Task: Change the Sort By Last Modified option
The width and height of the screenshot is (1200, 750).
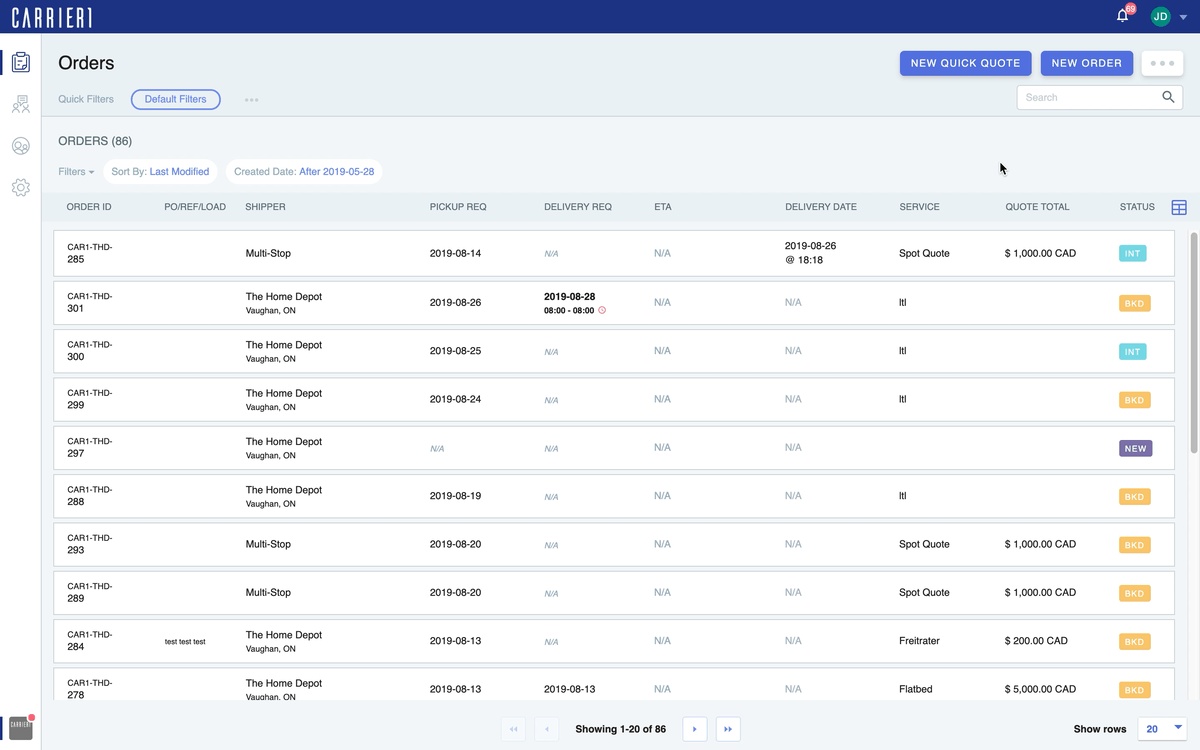Action: coord(160,172)
